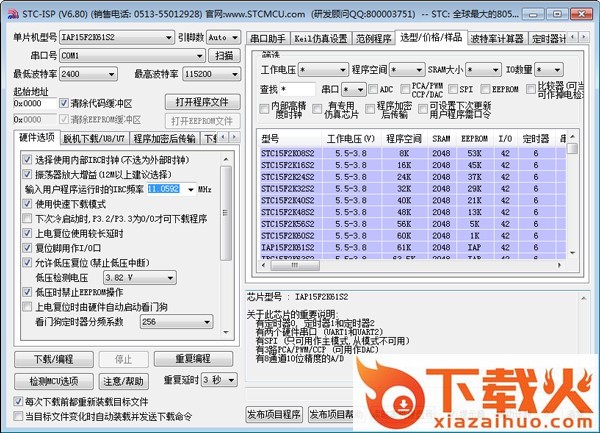Click the 扫描 scan button

[x=224, y=55]
